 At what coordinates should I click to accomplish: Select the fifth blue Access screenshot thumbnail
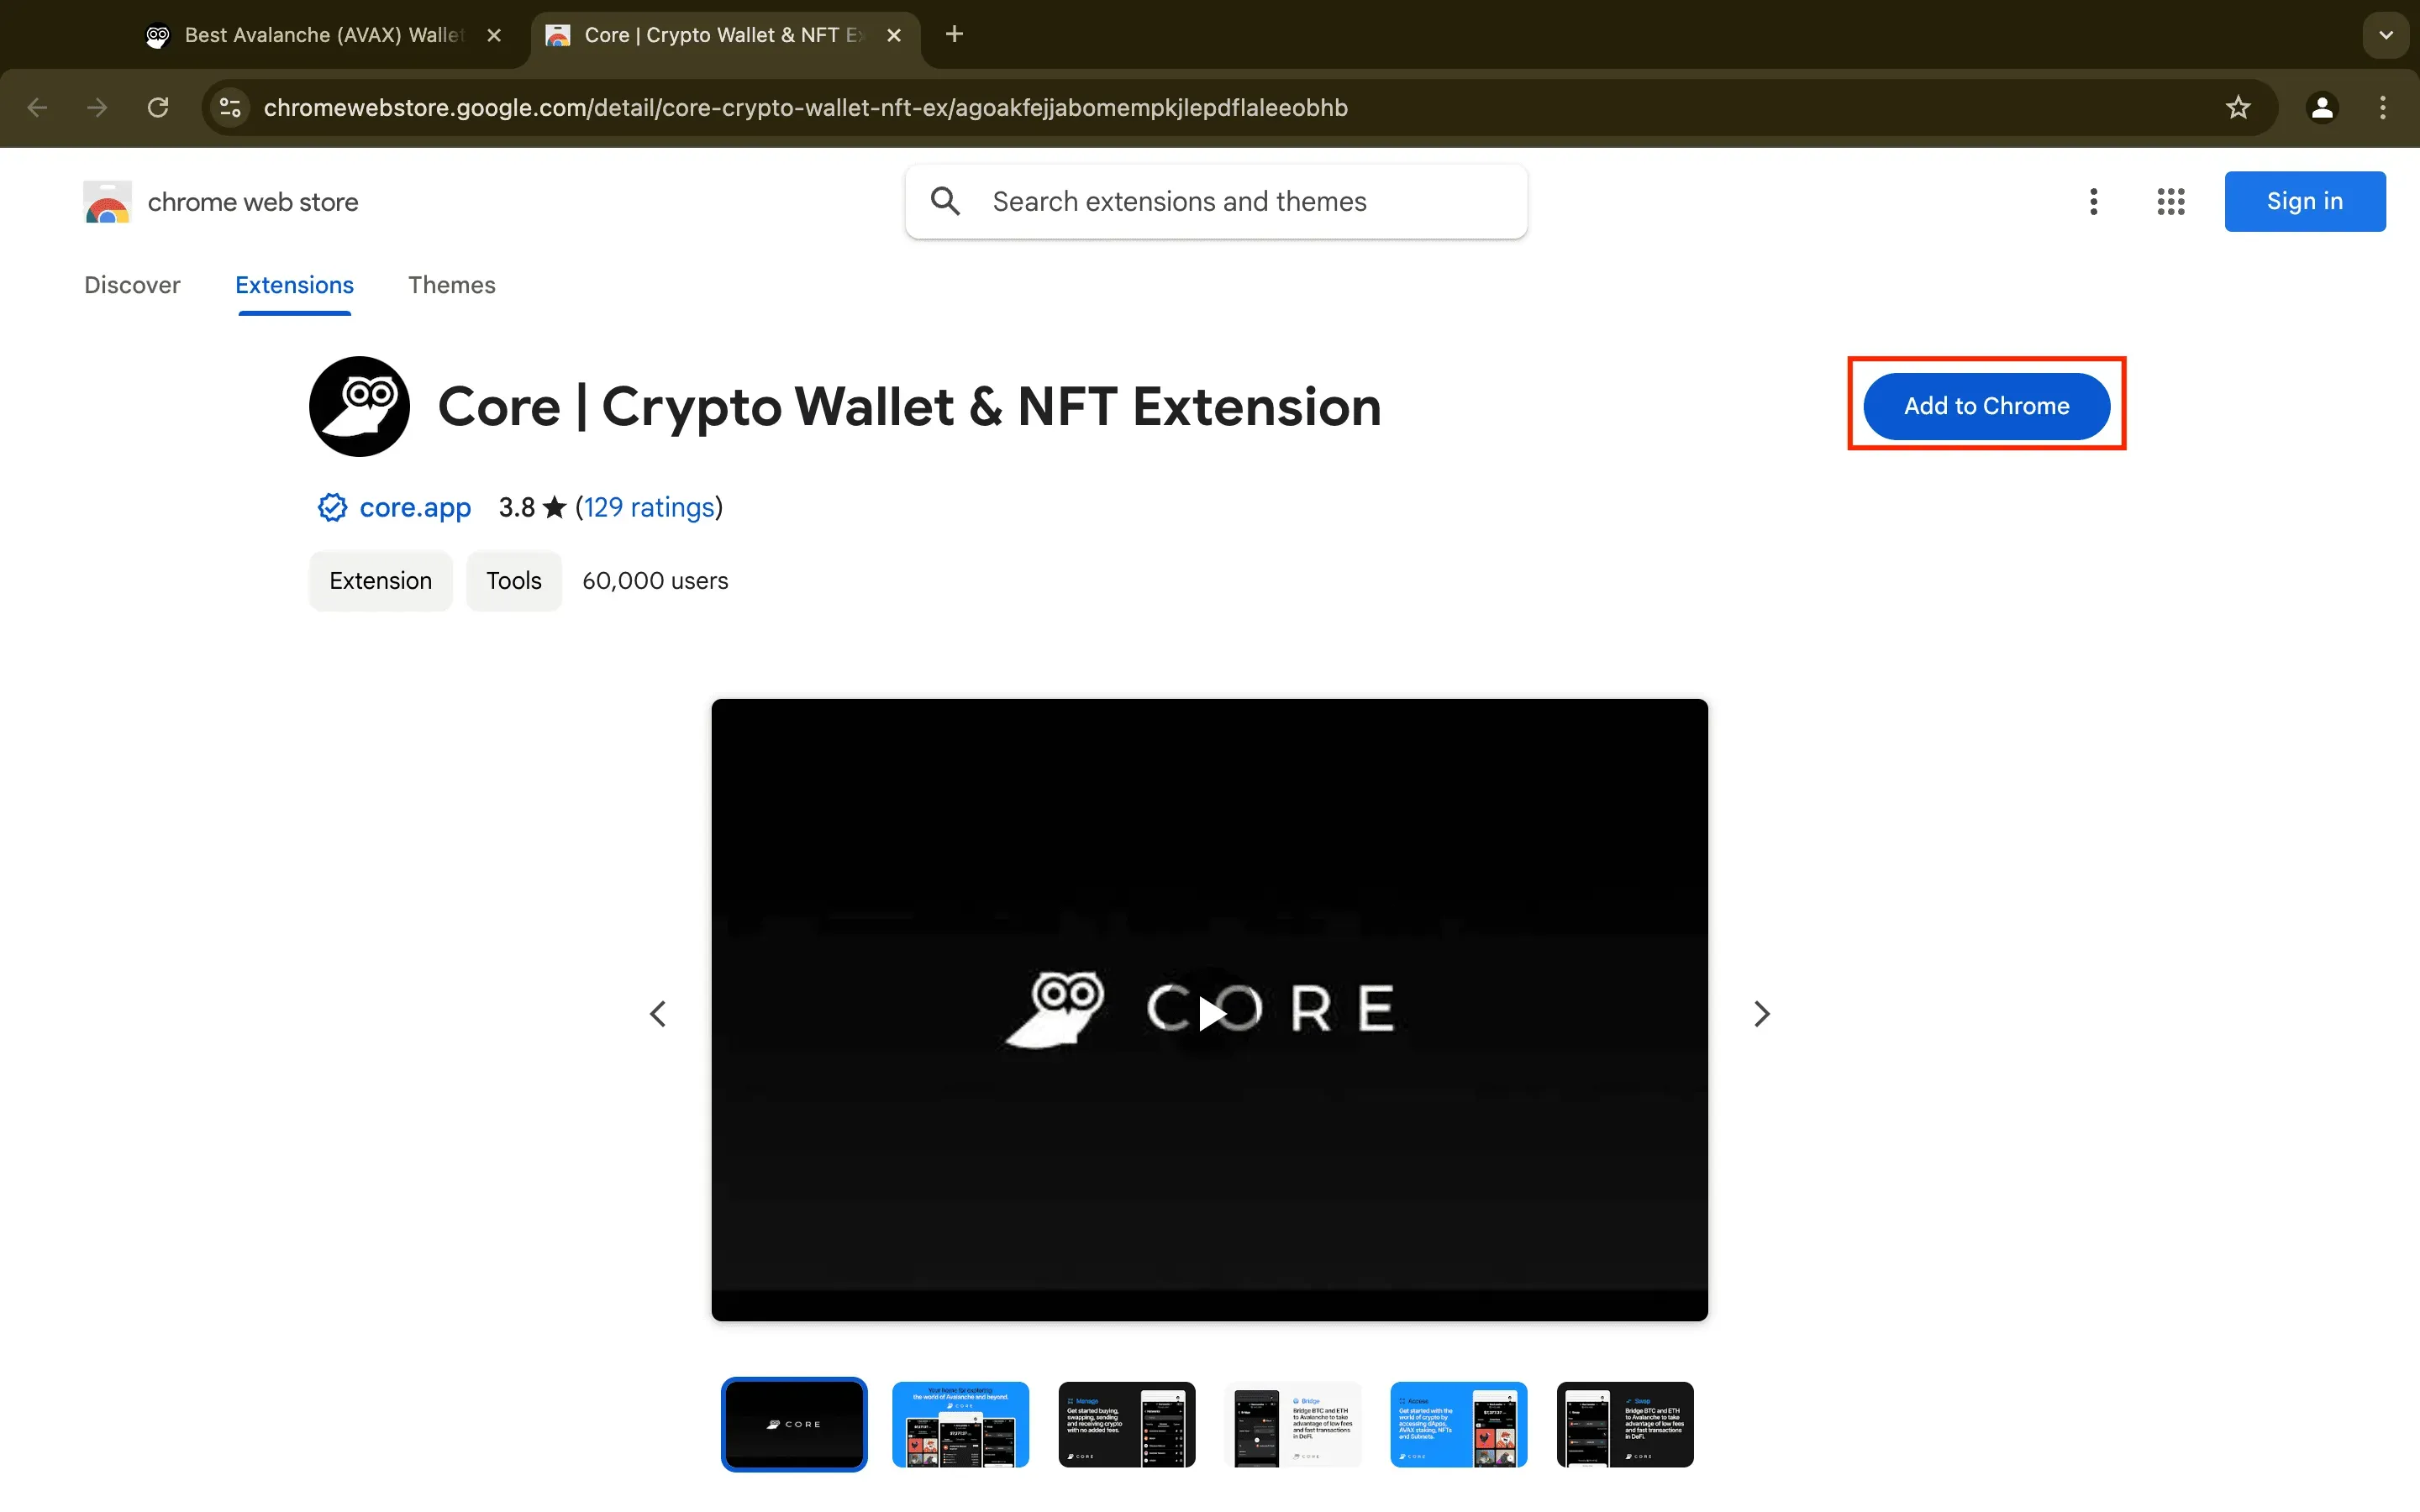1459,1424
